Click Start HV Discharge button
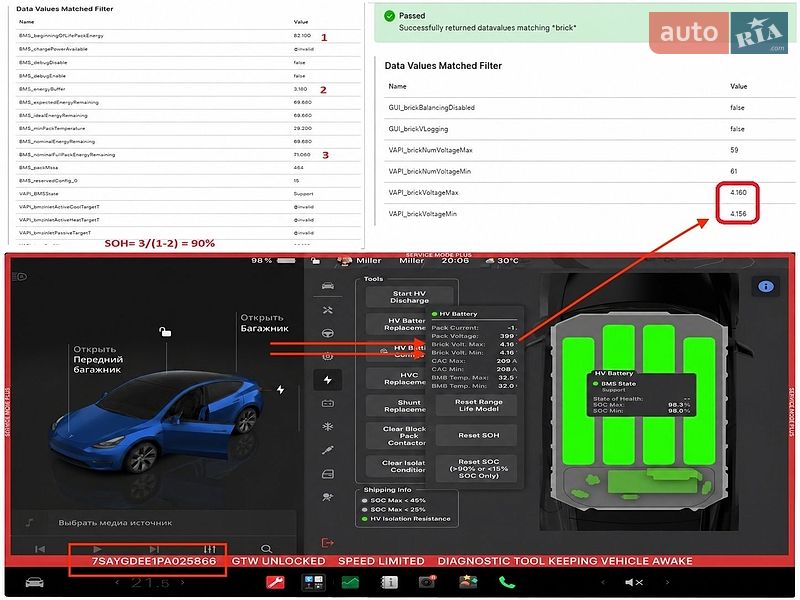Screen dimensions: 800x600 (409, 297)
